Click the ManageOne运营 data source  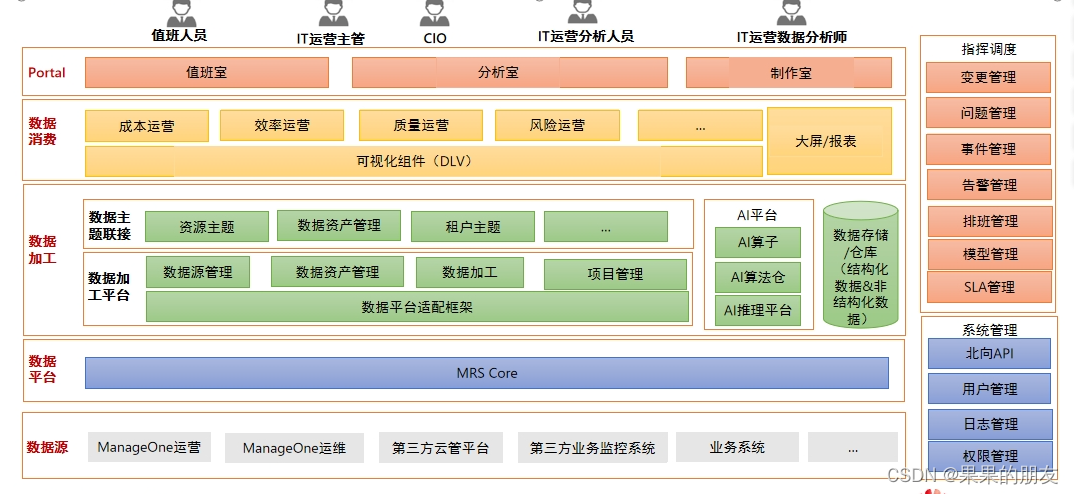pos(149,447)
